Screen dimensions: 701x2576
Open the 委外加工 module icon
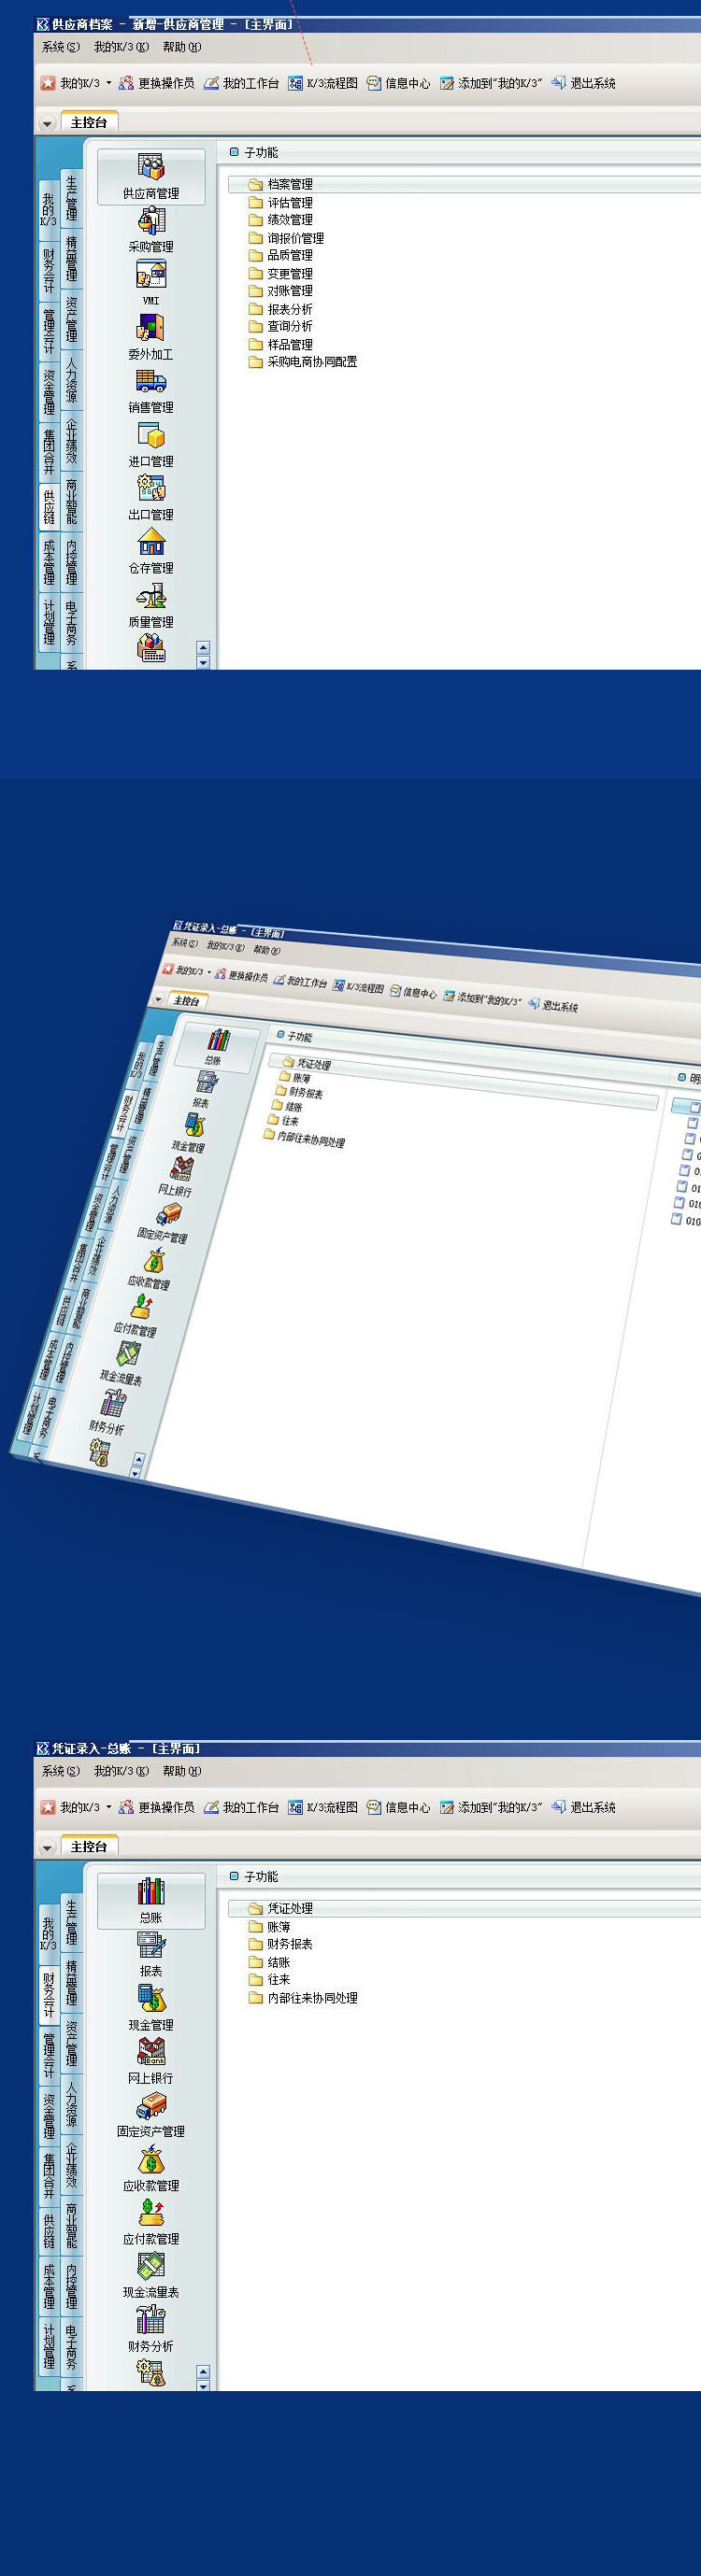coord(151,329)
